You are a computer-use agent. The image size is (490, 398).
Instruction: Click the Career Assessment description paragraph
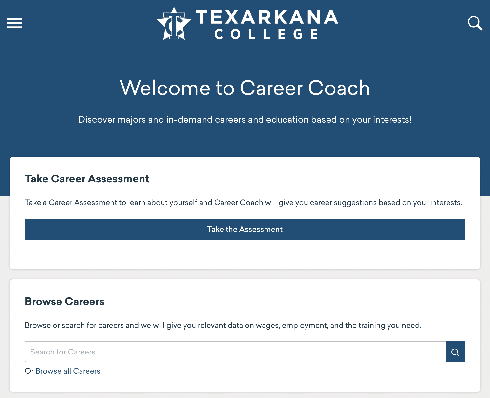pyautogui.click(x=244, y=202)
